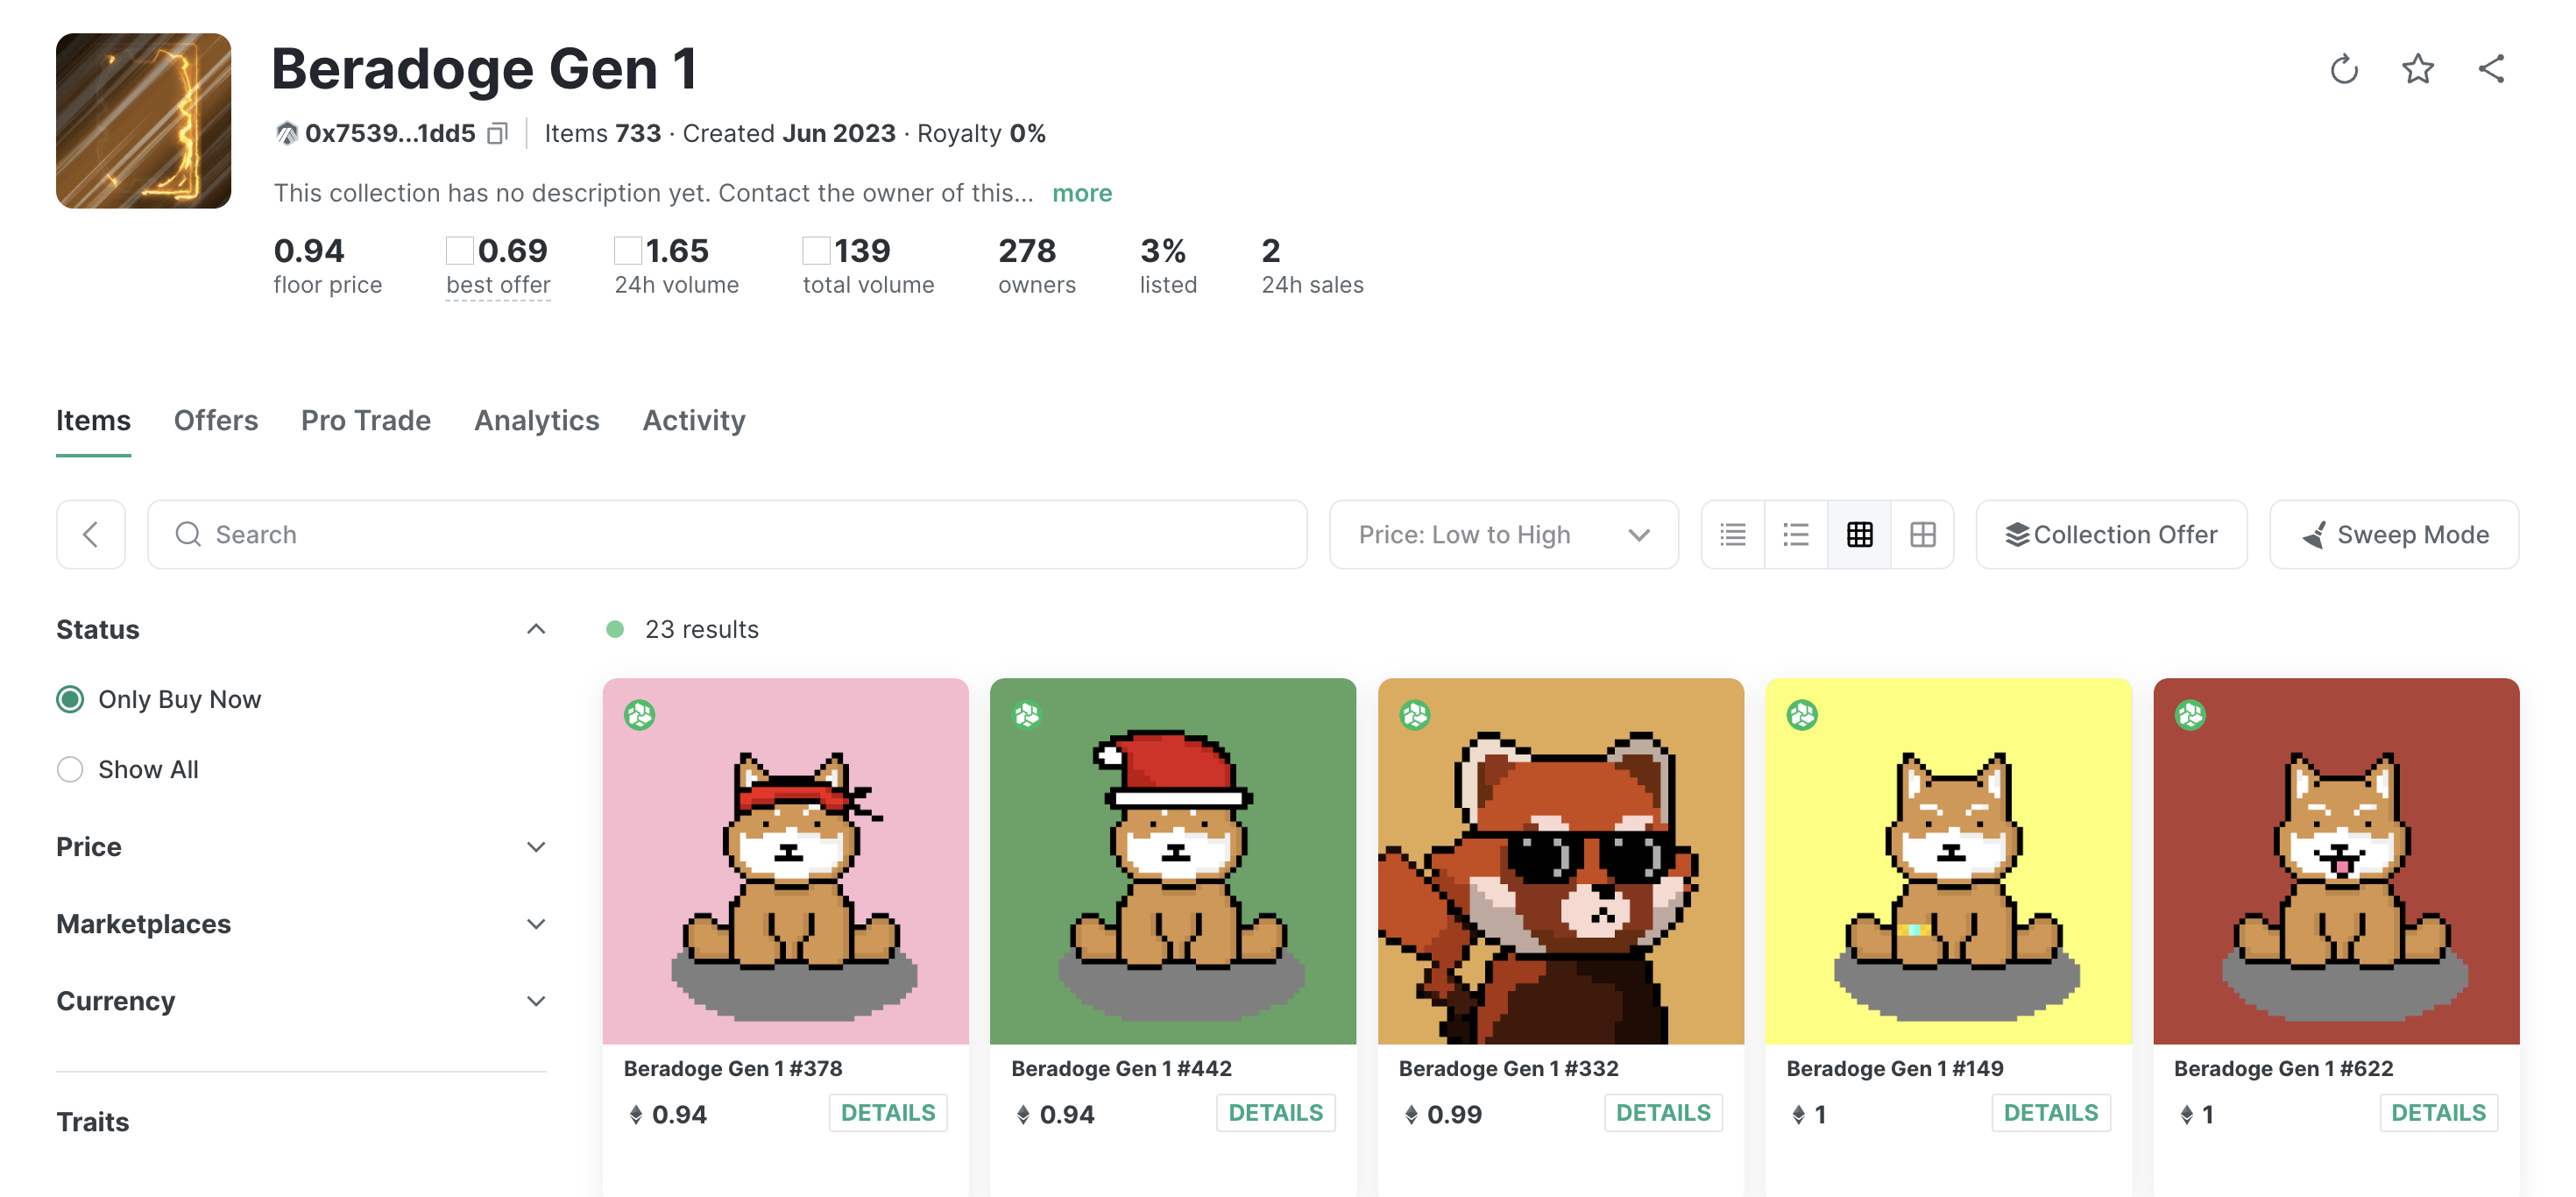Open the Price: Low to High dropdown

coord(1503,534)
